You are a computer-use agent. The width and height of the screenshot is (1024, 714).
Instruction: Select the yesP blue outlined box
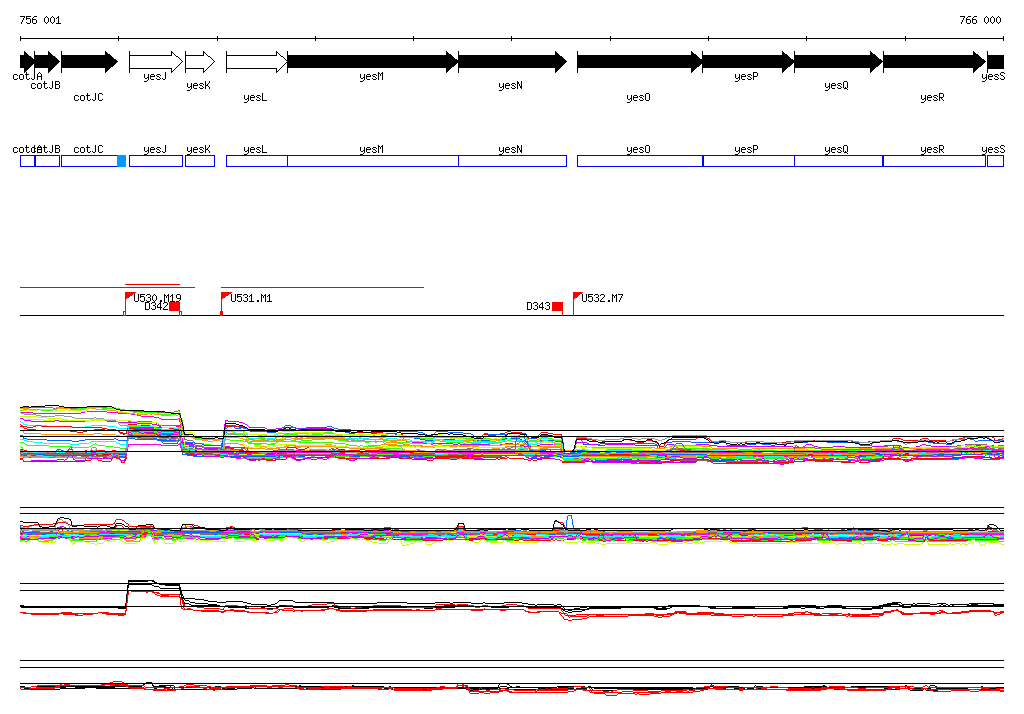pyautogui.click(x=749, y=161)
